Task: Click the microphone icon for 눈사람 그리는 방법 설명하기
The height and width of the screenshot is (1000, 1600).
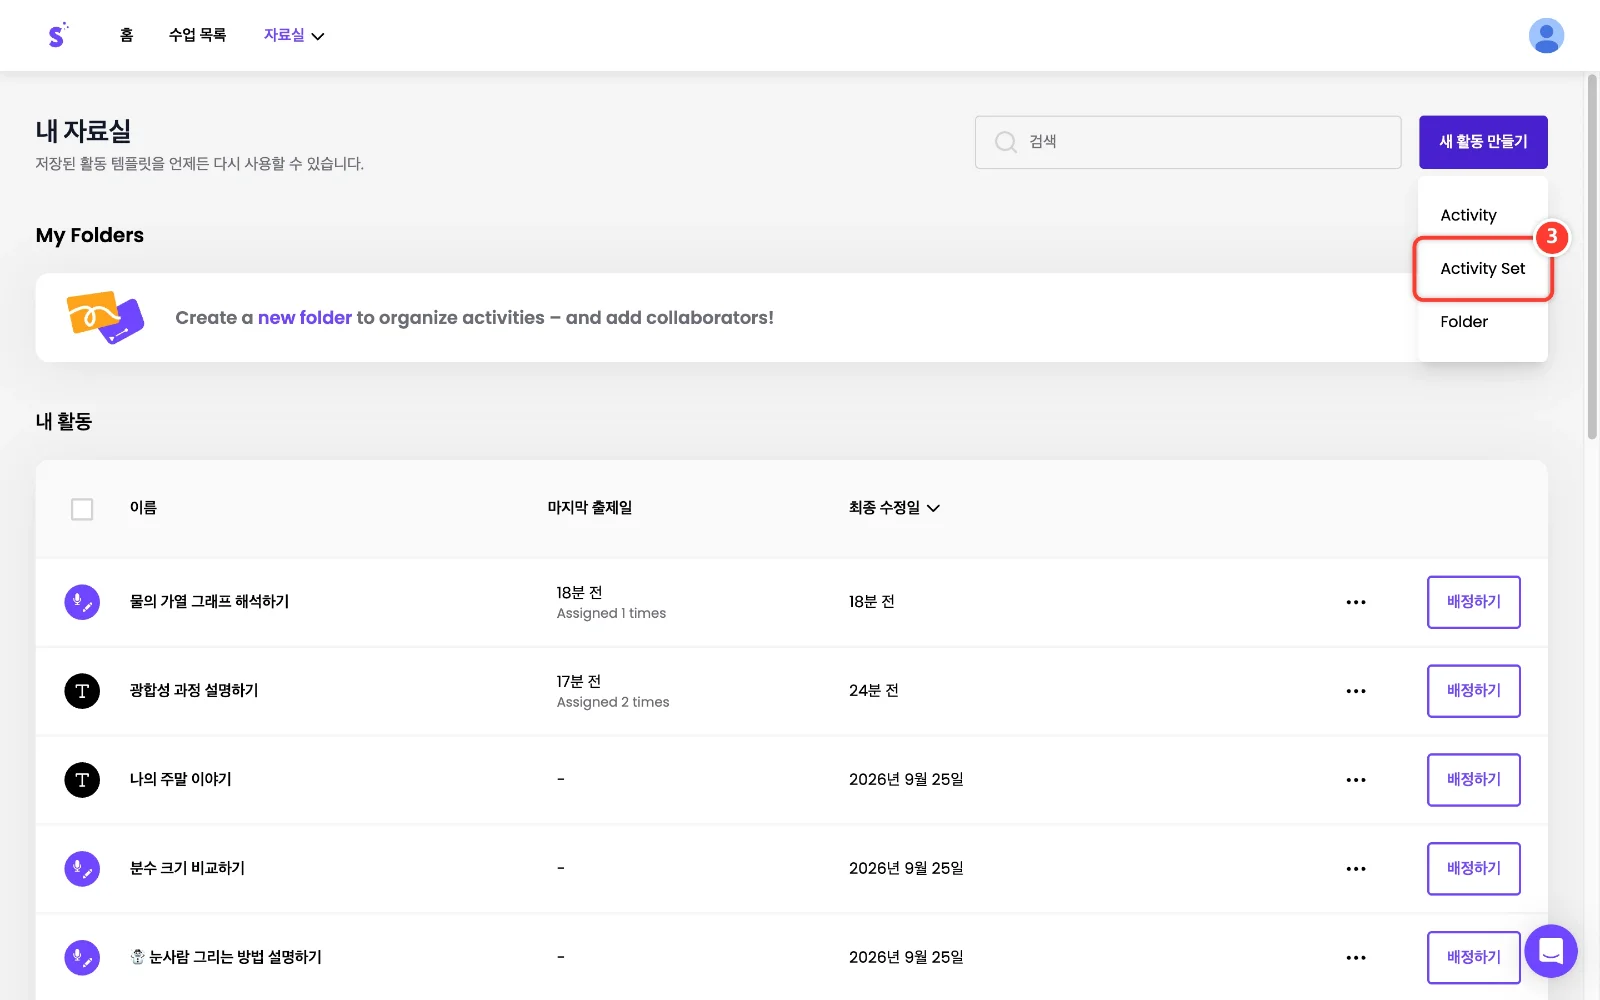Action: click(82, 958)
